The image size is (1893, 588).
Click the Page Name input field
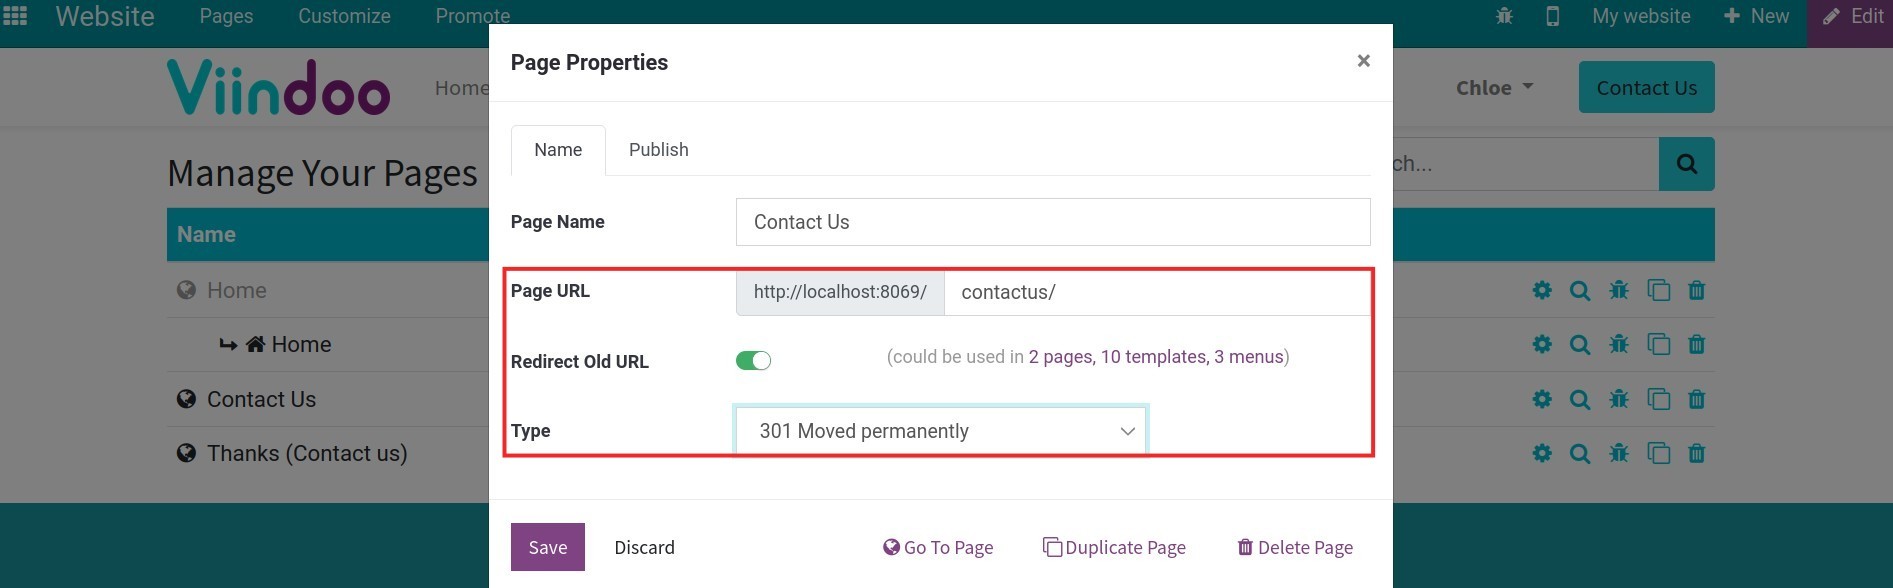(x=1053, y=222)
